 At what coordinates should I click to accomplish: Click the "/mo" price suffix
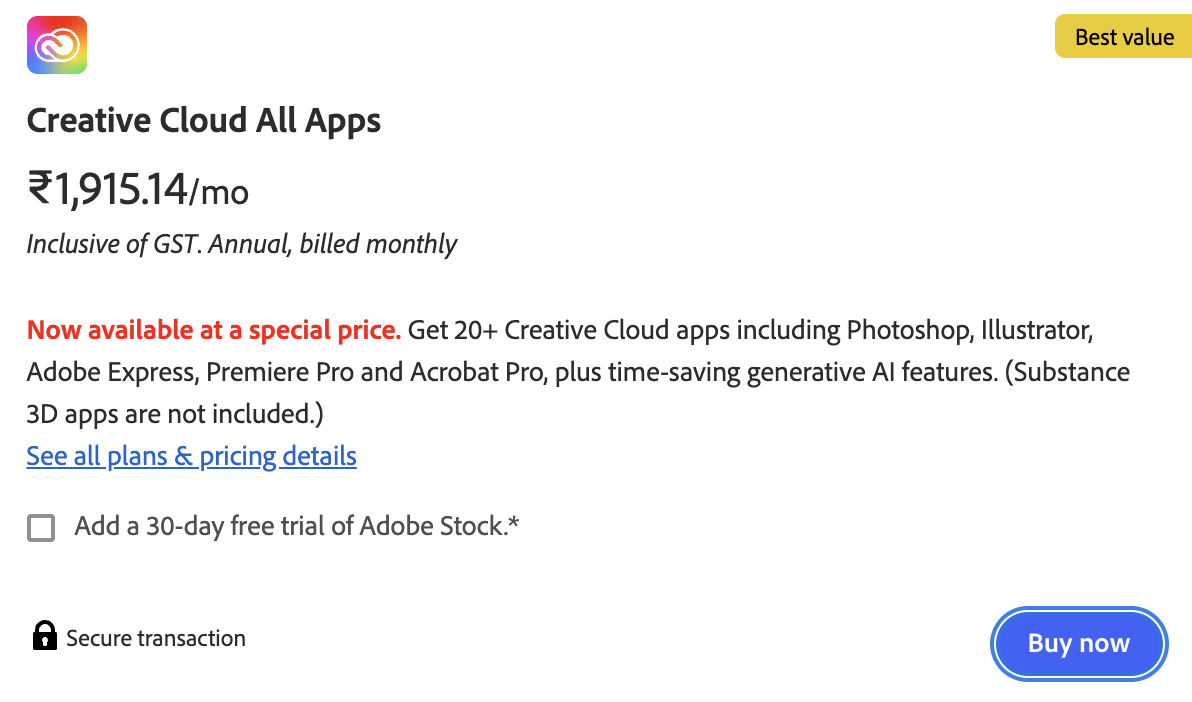(x=219, y=191)
